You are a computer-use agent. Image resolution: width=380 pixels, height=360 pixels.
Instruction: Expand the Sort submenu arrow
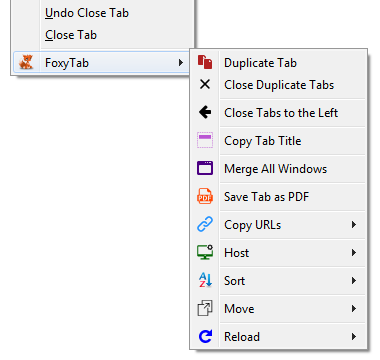click(354, 281)
